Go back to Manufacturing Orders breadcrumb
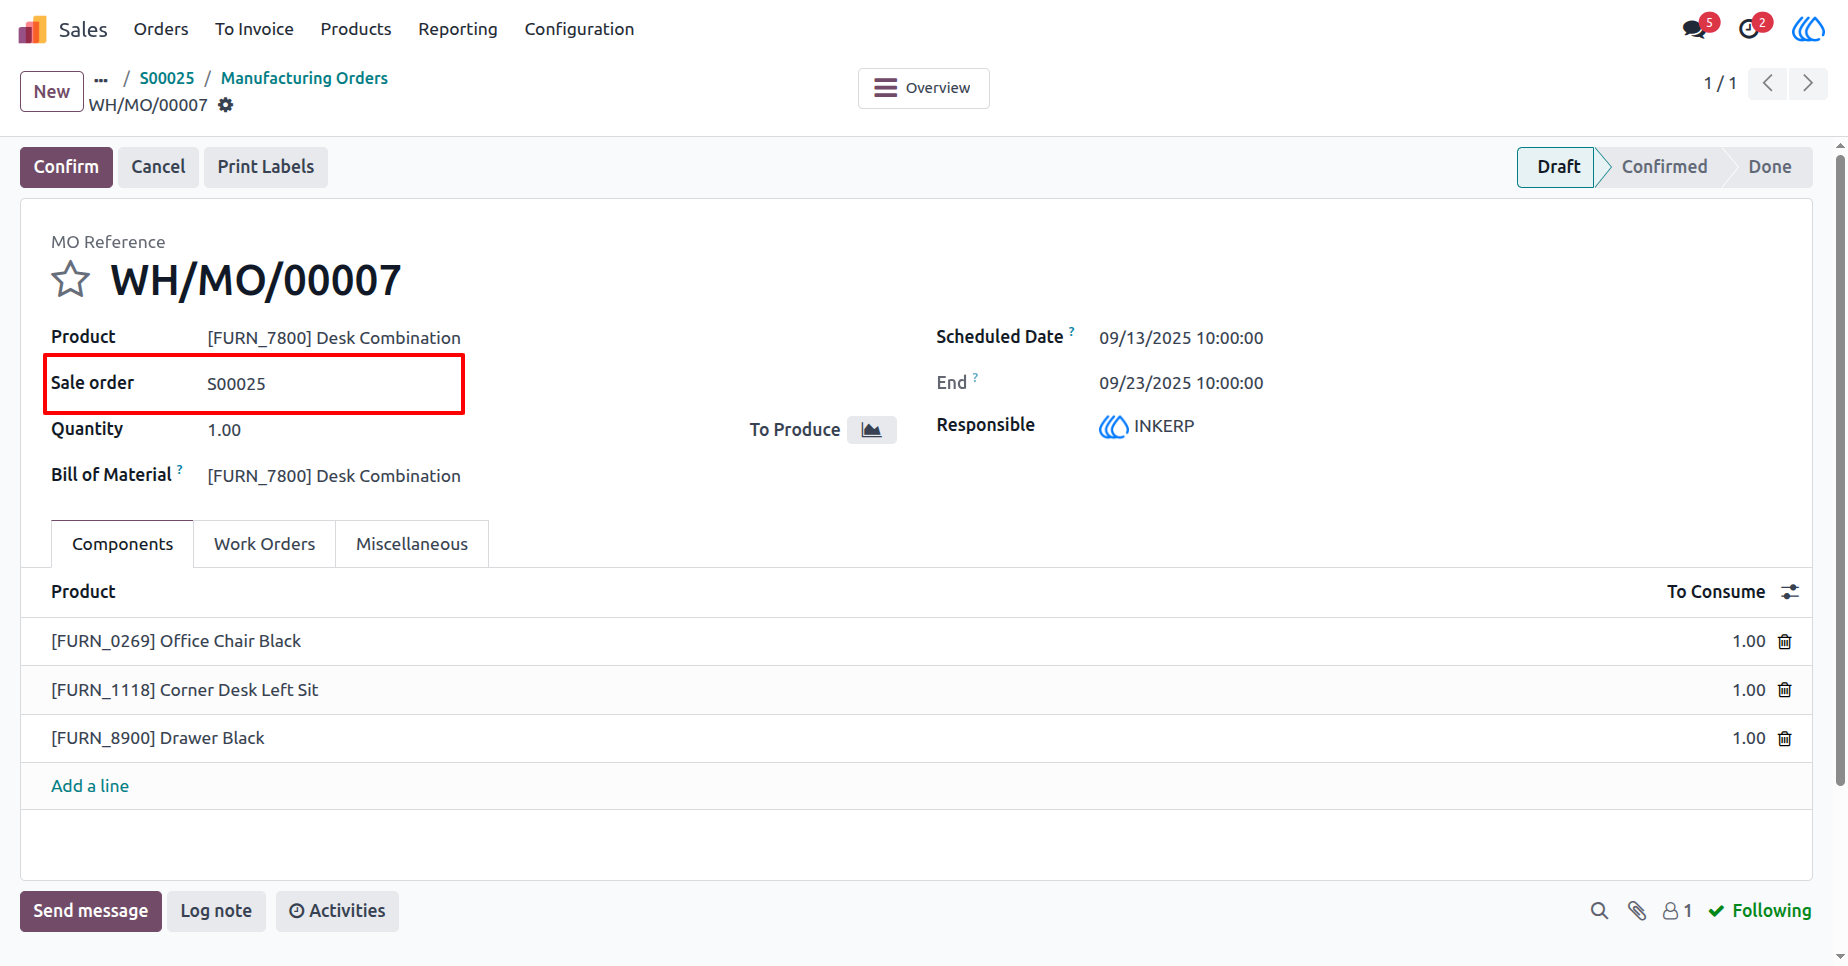This screenshot has width=1848, height=966. (304, 78)
